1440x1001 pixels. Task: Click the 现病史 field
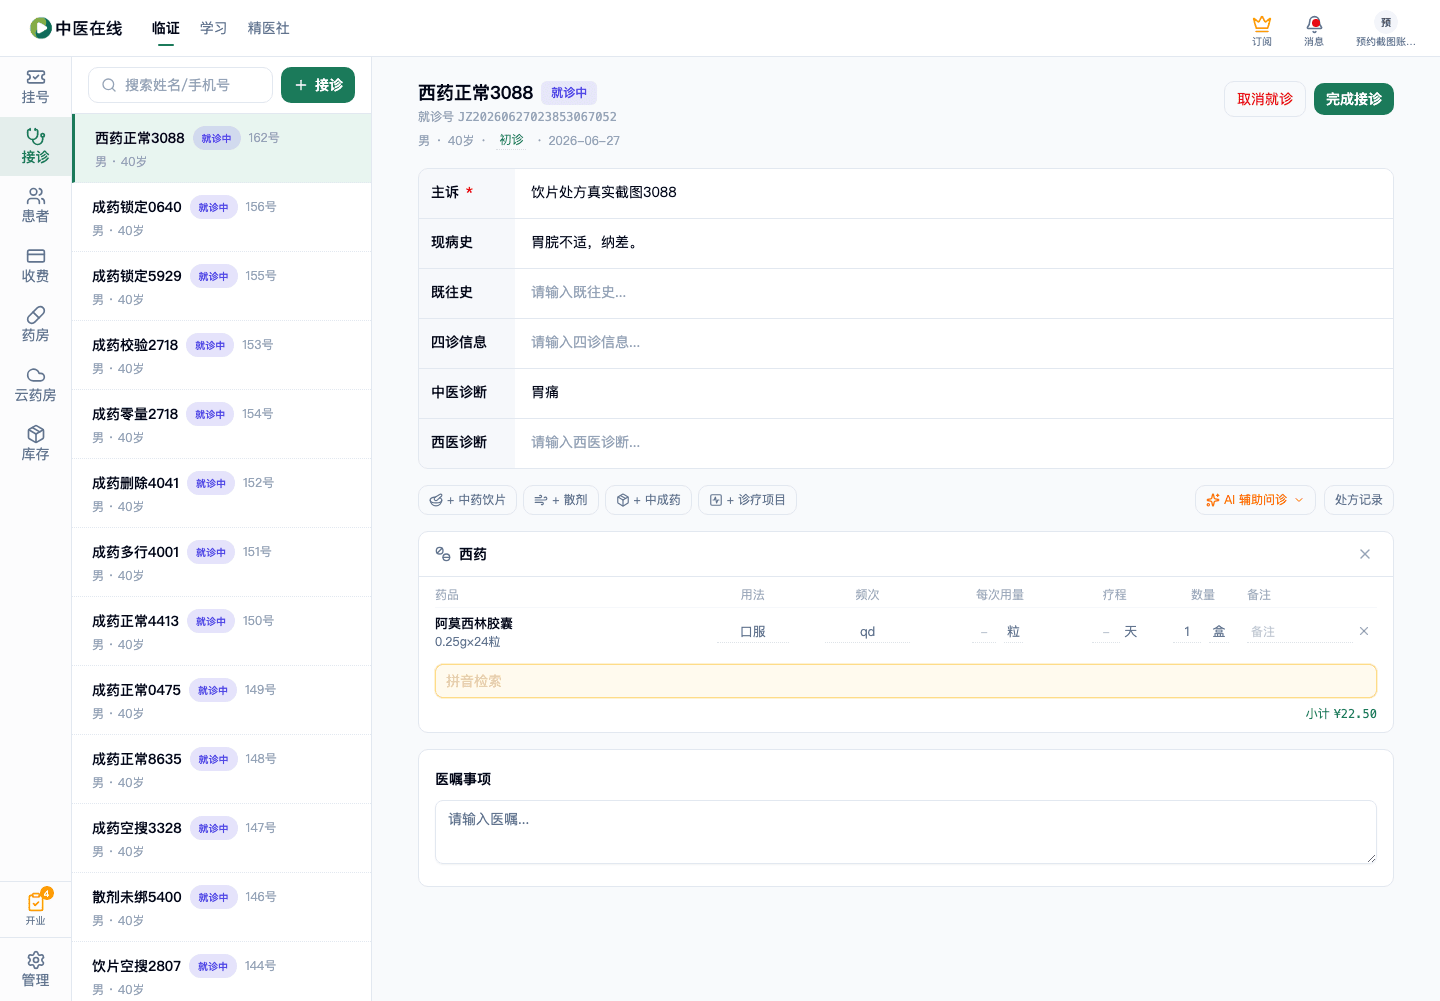tap(954, 243)
